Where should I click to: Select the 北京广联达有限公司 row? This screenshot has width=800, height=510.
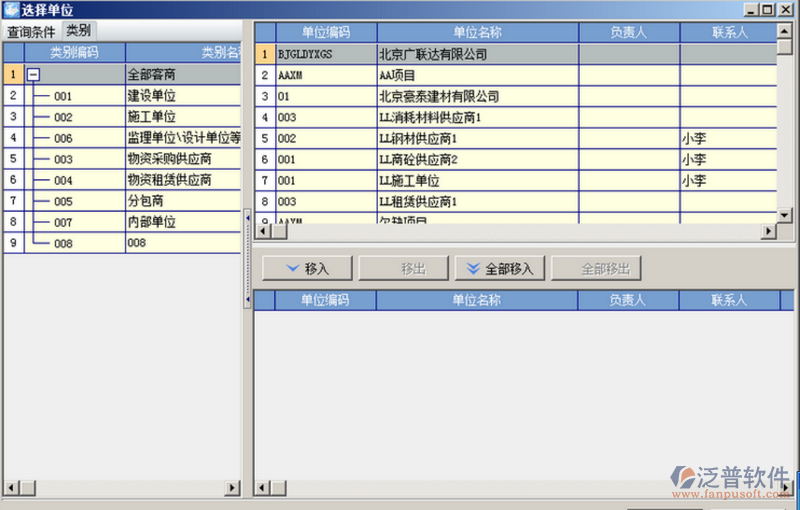[433, 54]
